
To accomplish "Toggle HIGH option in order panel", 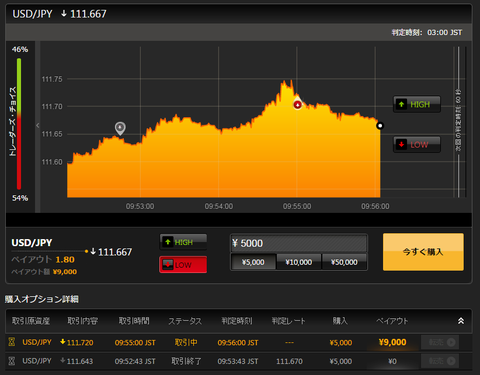I will (x=183, y=242).
